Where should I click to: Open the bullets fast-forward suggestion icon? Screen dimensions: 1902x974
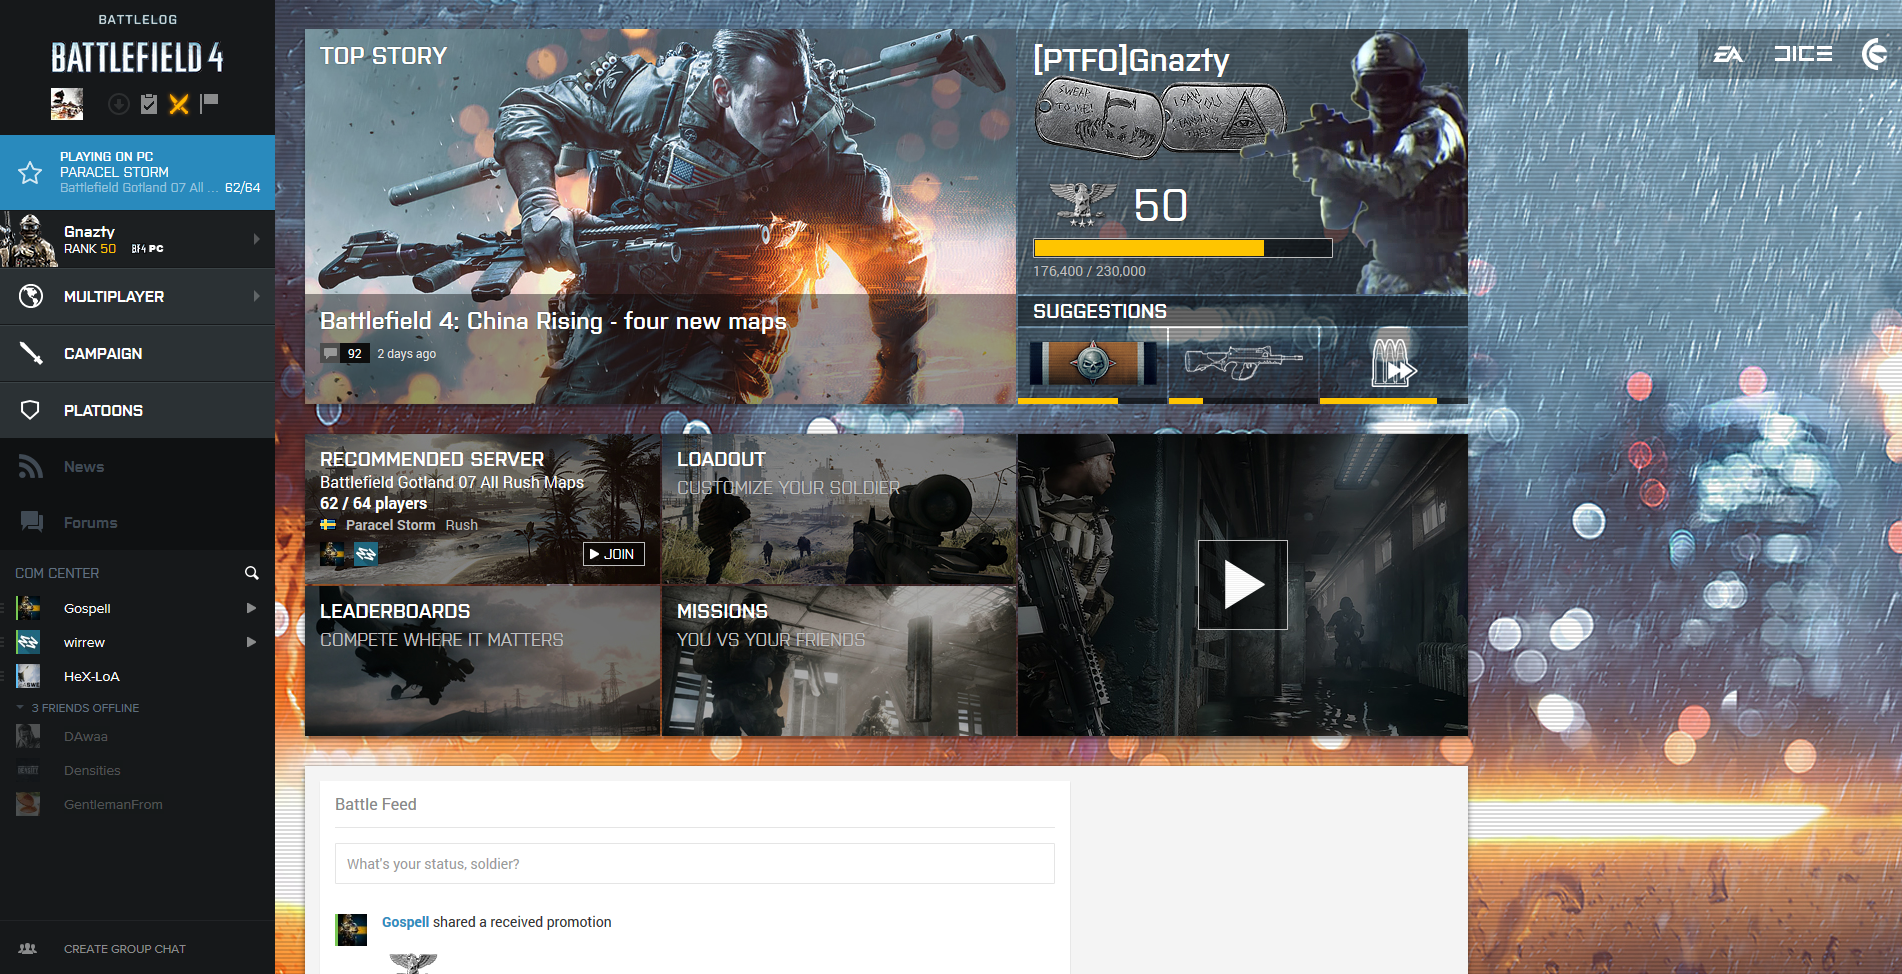[1394, 362]
